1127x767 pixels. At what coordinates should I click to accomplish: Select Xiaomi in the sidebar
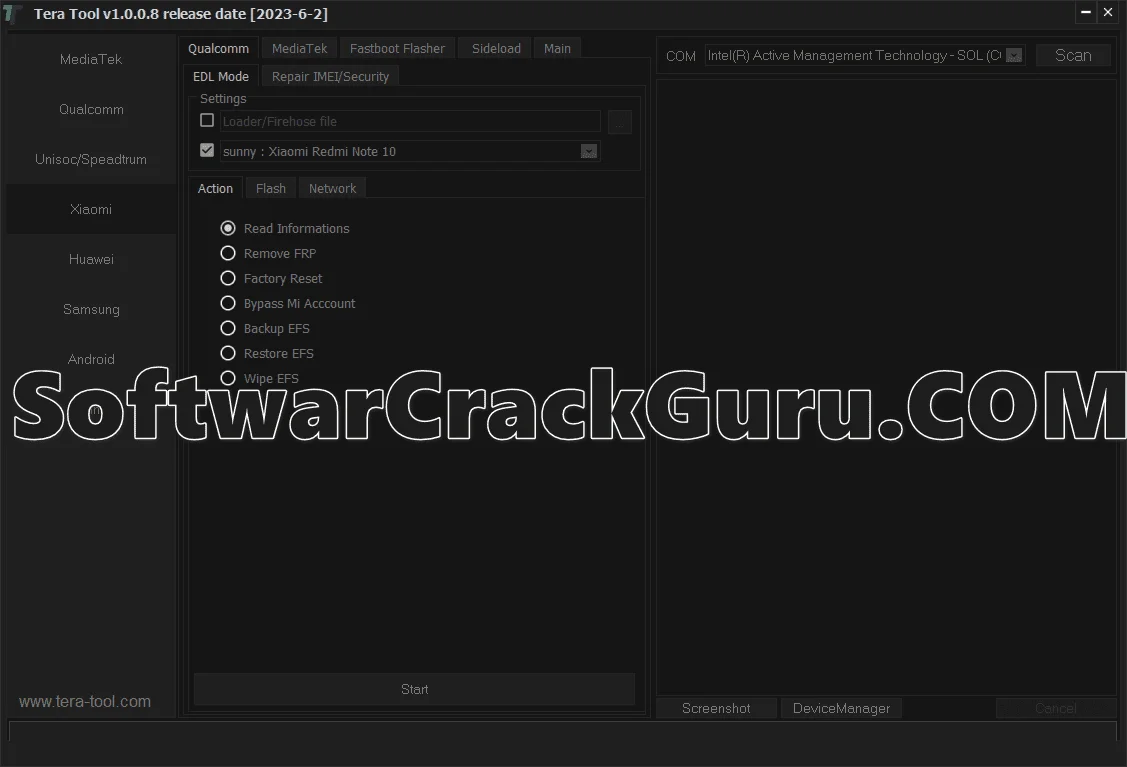(x=91, y=209)
